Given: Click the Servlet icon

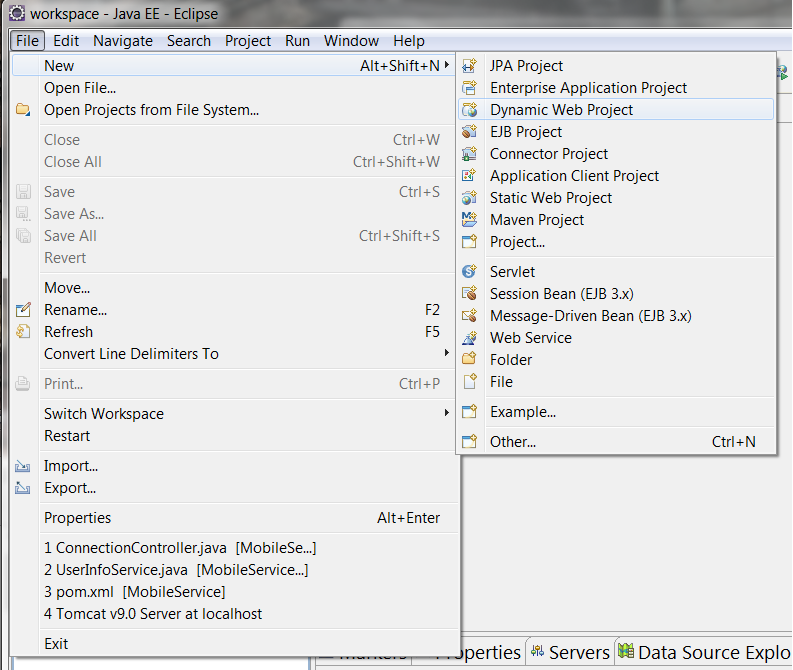Looking at the screenshot, I should click(469, 272).
